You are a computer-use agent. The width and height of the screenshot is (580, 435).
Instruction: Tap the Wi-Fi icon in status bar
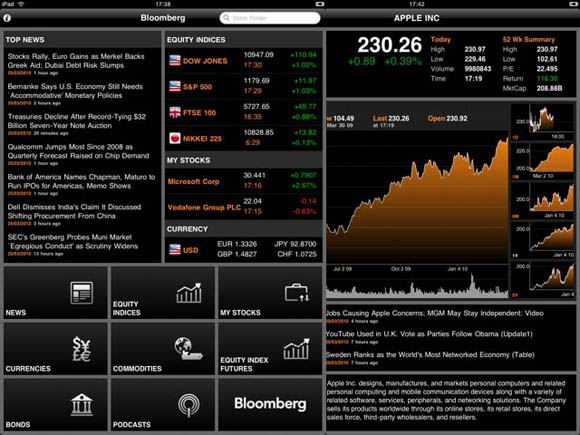pos(21,4)
